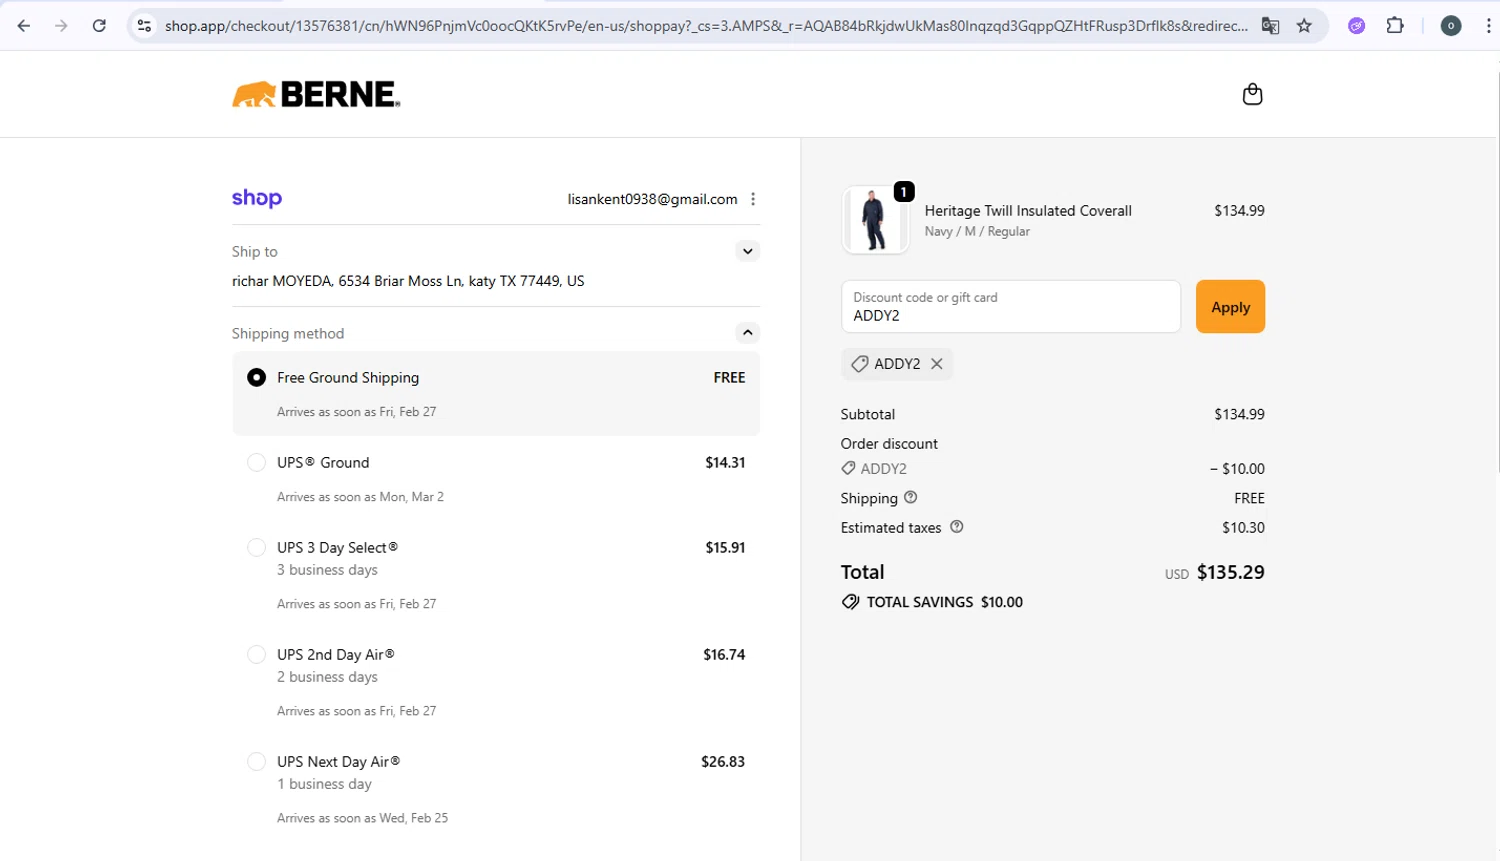Click the shipping address text
The image size is (1500, 861).
408,281
